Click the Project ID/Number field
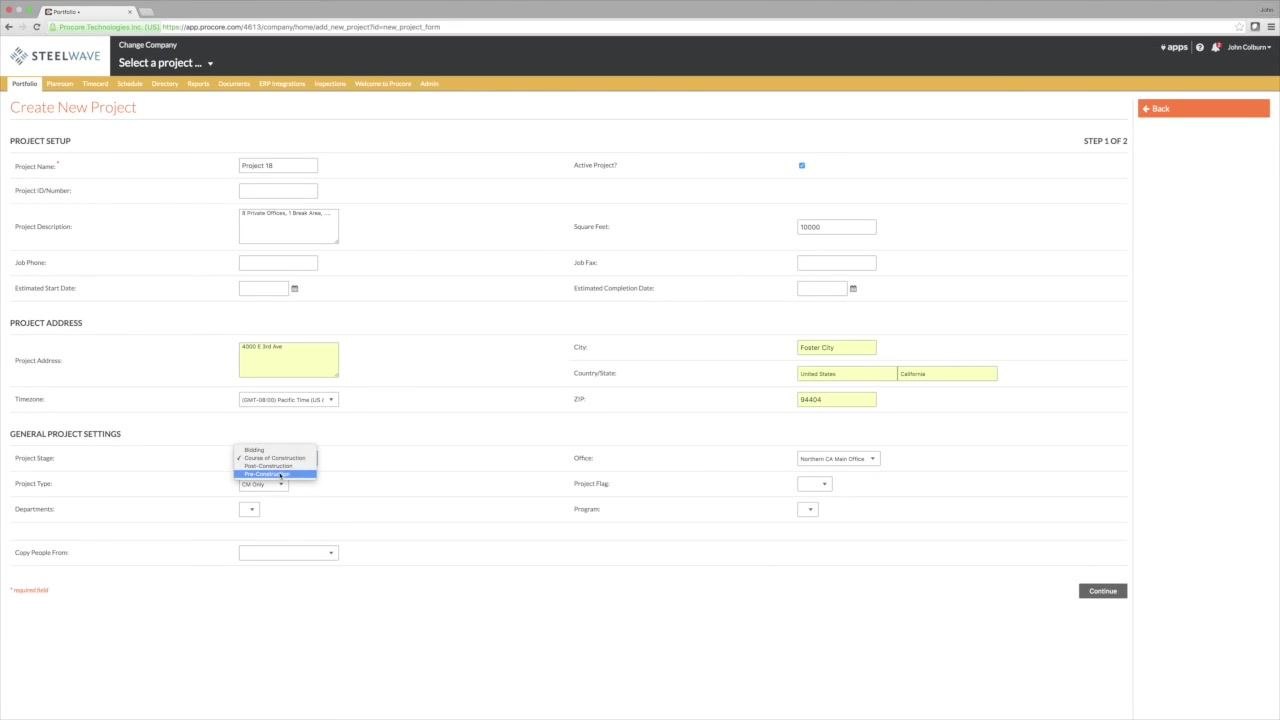Screen dimensions: 1280x720 pos(278,191)
